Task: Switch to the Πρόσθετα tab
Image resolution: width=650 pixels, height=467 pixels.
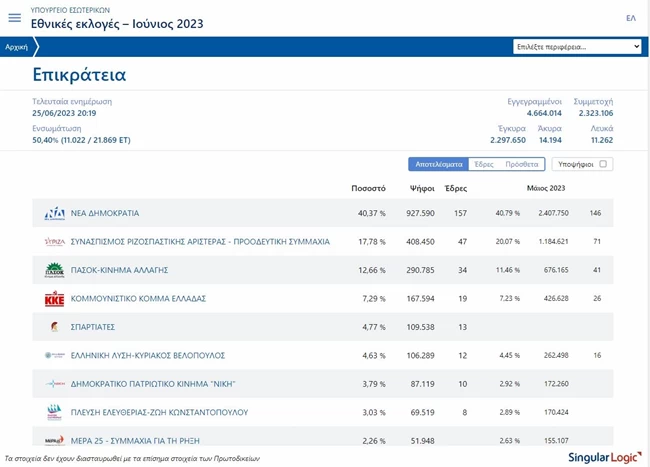Action: (x=521, y=164)
